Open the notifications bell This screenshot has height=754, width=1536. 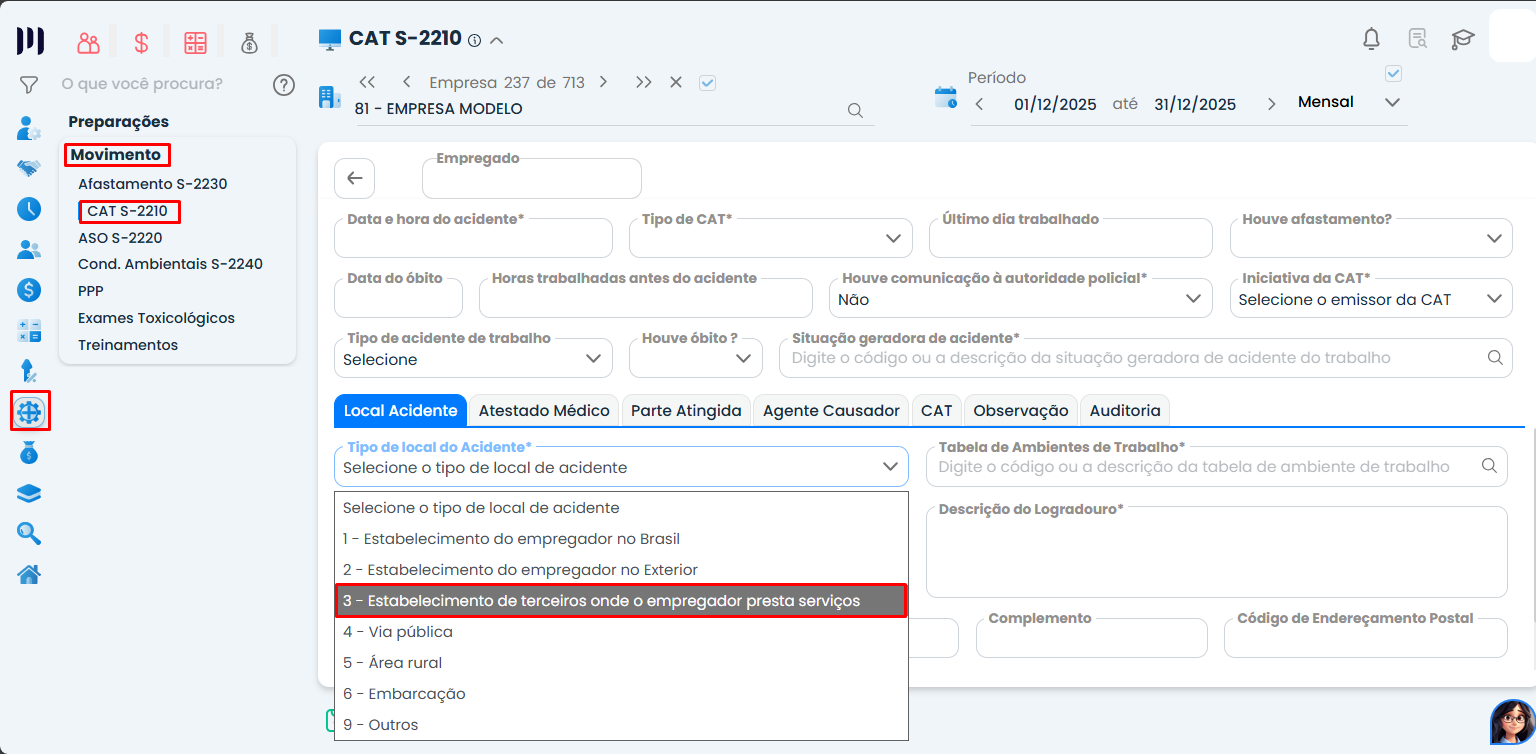pos(1372,39)
